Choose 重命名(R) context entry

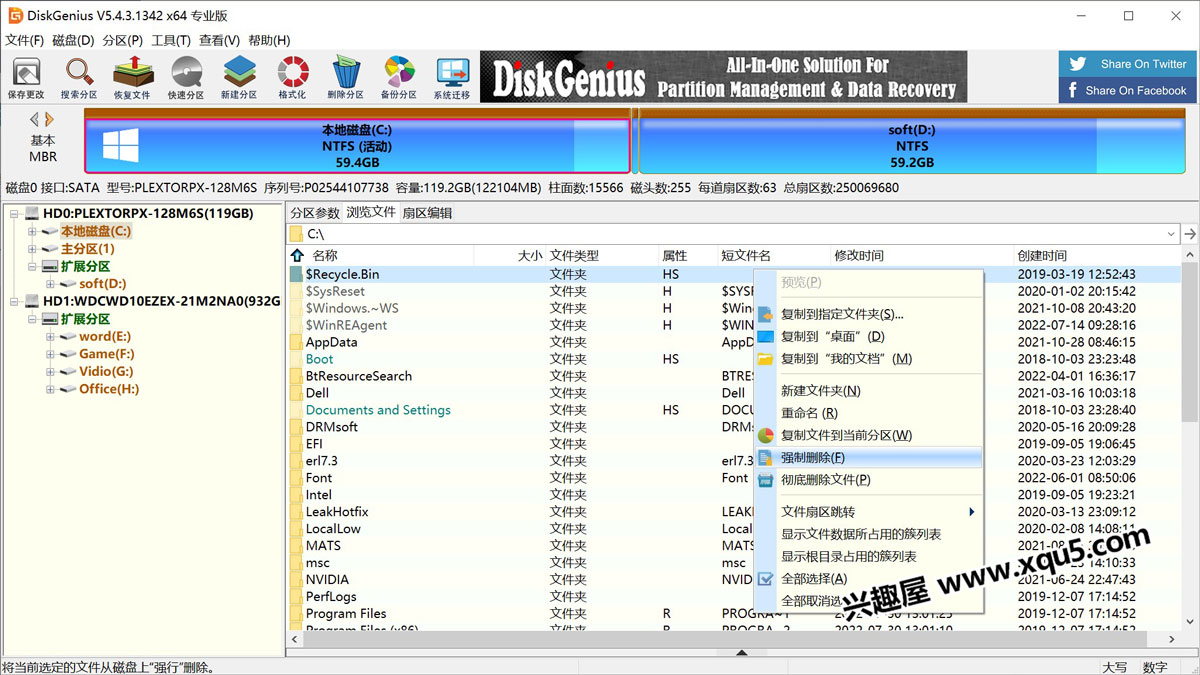(868, 413)
